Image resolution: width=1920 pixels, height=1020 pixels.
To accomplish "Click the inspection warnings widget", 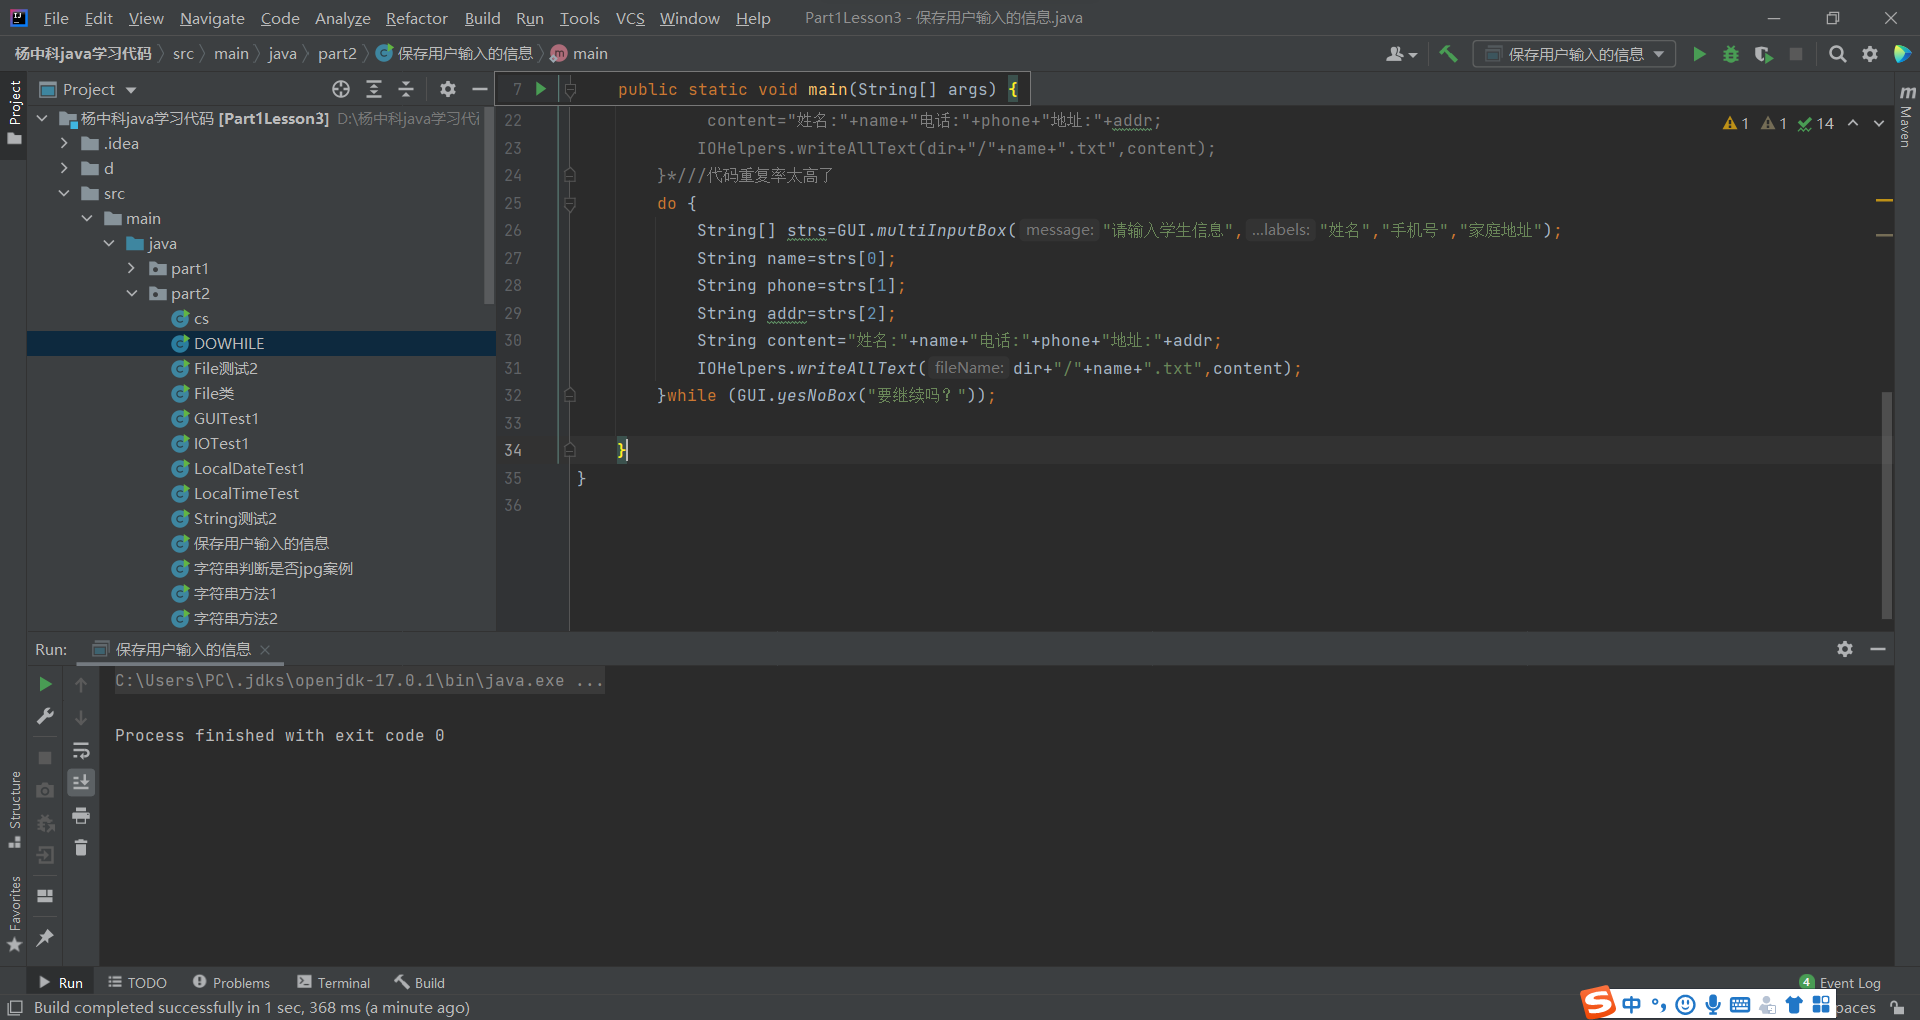I will click(1778, 123).
